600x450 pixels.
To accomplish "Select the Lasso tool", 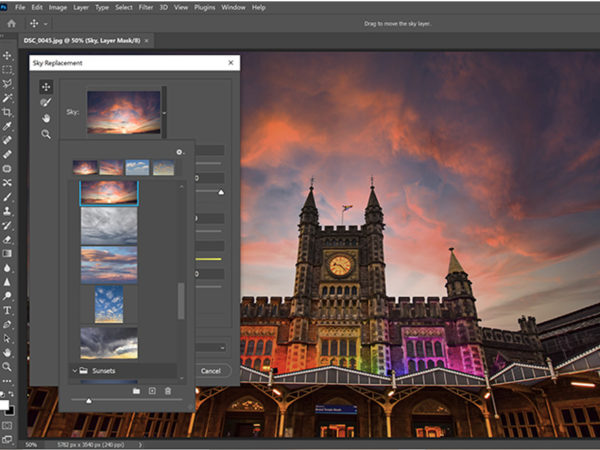I will (7, 84).
